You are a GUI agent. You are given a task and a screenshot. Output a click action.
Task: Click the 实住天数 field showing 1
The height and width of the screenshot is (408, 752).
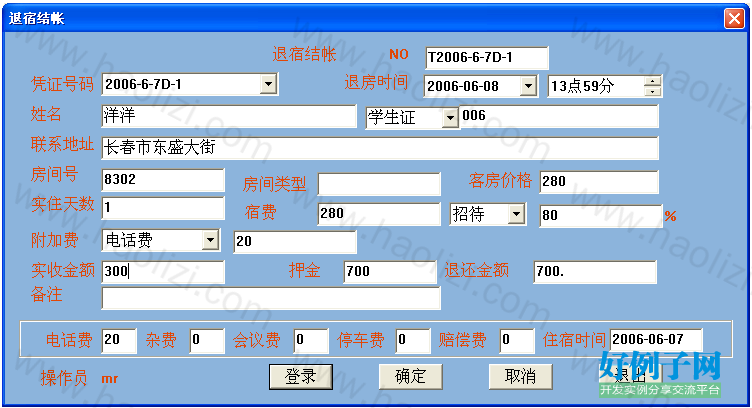pyautogui.click(x=163, y=208)
